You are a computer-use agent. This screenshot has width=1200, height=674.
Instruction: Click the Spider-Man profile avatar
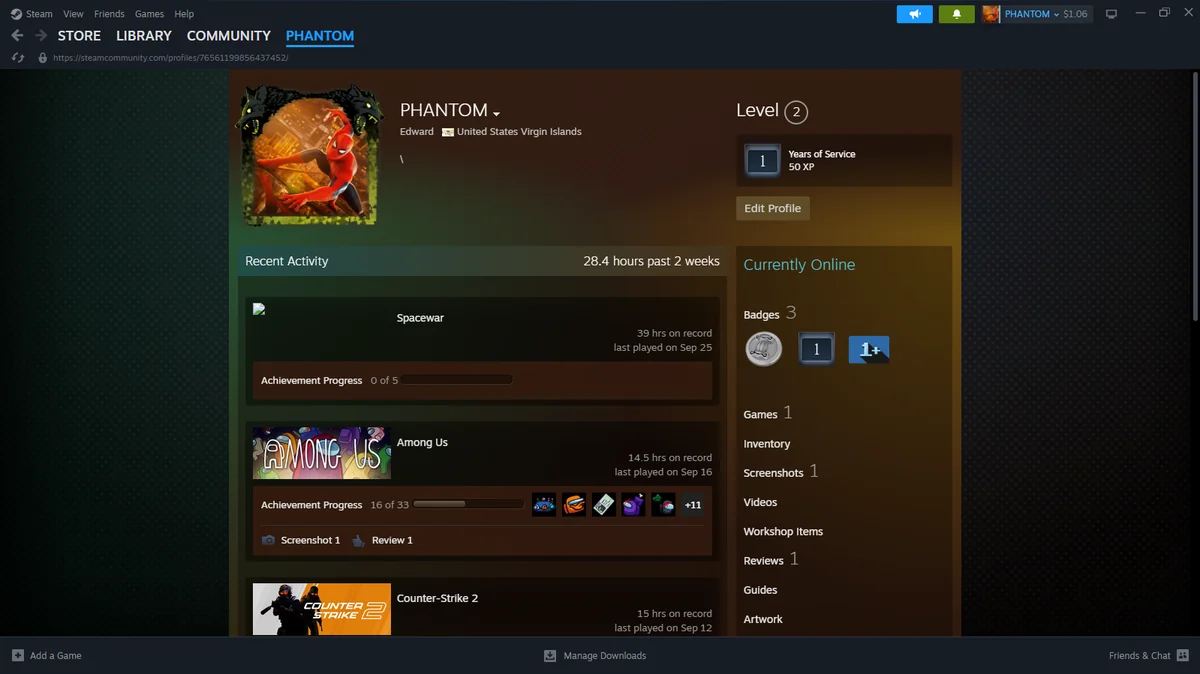309,155
